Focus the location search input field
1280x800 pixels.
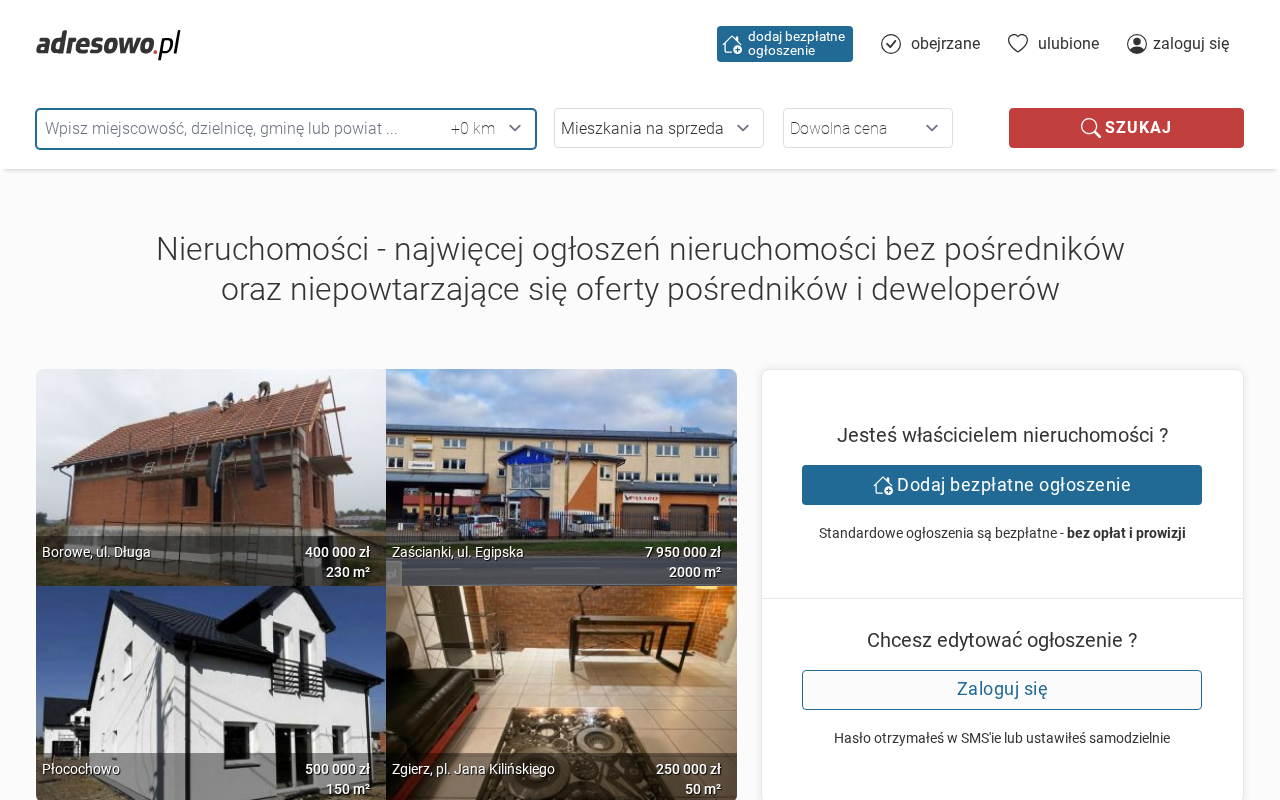click(x=240, y=128)
